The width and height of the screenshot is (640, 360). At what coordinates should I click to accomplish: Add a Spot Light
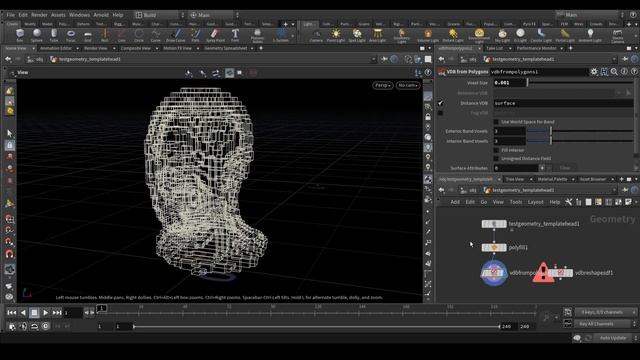[357, 35]
